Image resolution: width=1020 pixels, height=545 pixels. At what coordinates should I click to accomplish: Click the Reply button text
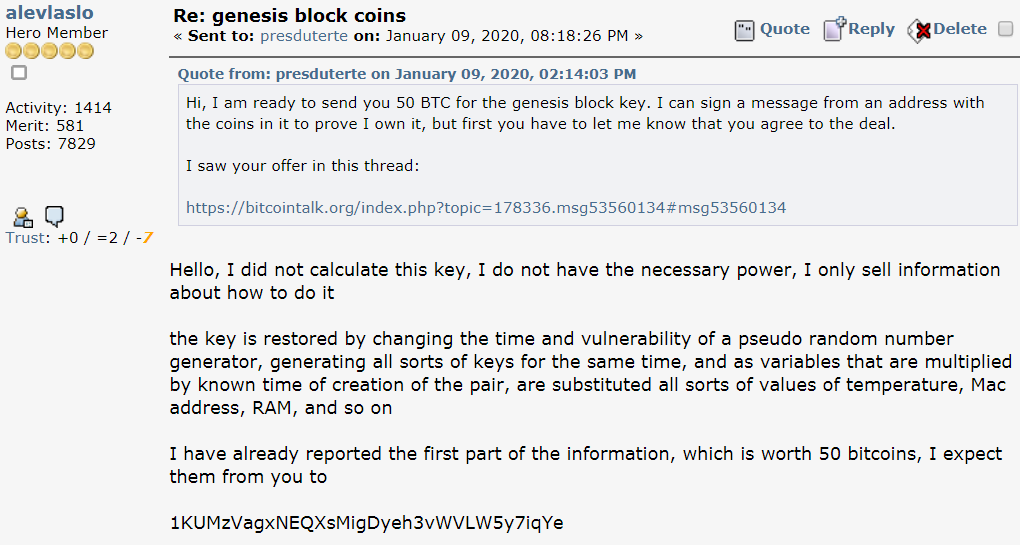[x=871, y=29]
